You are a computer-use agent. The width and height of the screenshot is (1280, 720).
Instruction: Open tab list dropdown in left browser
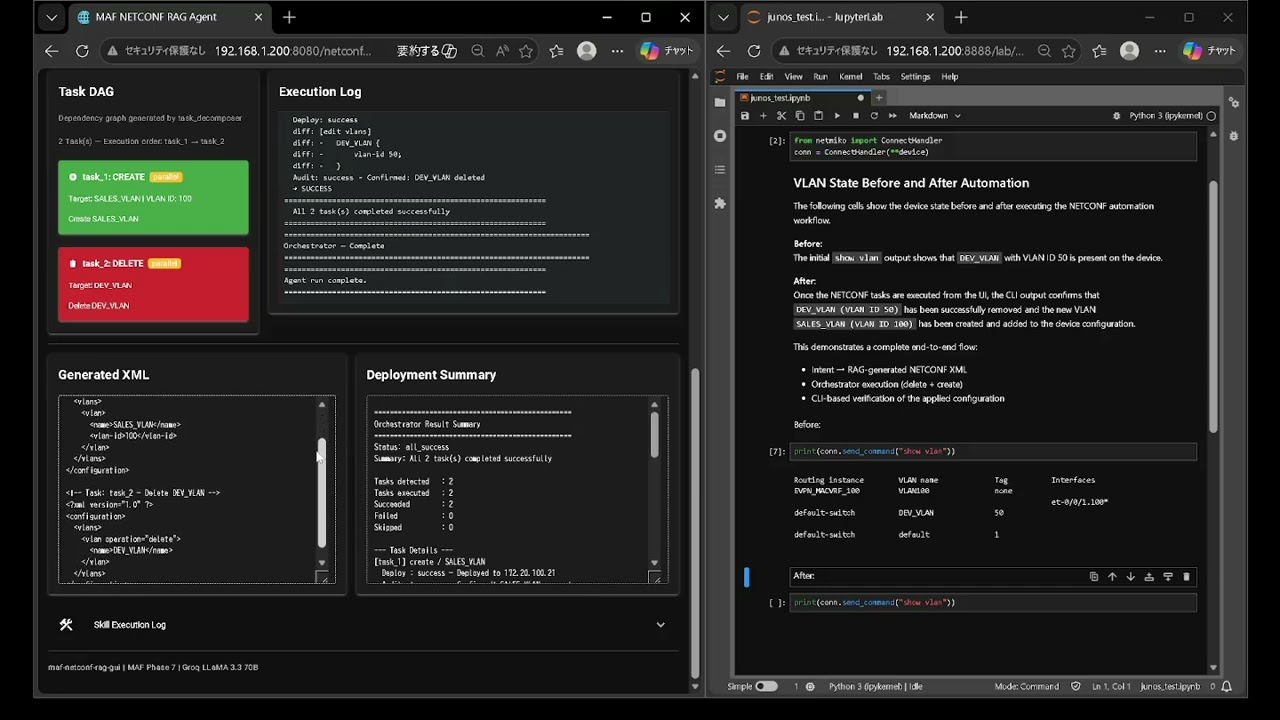coord(52,17)
